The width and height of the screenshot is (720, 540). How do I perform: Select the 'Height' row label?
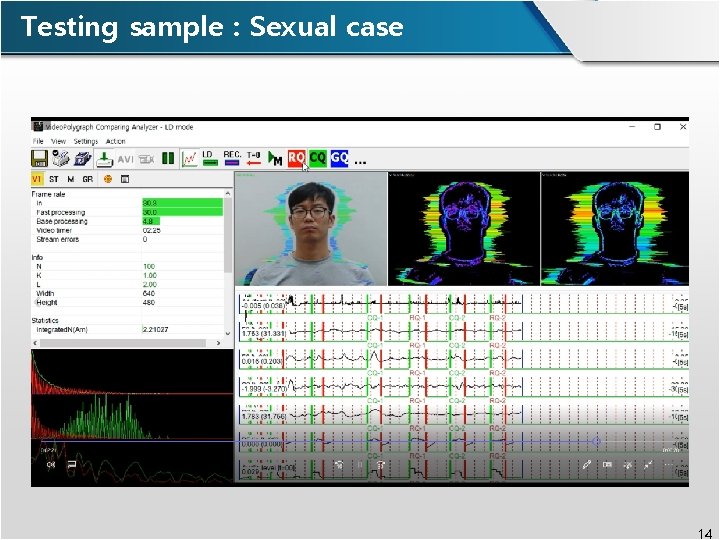pos(47,303)
